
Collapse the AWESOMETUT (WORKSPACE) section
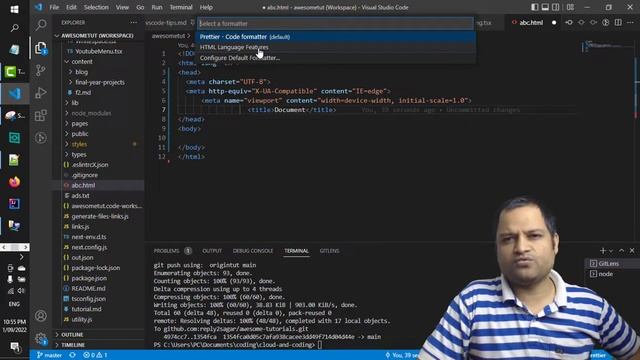coord(98,36)
